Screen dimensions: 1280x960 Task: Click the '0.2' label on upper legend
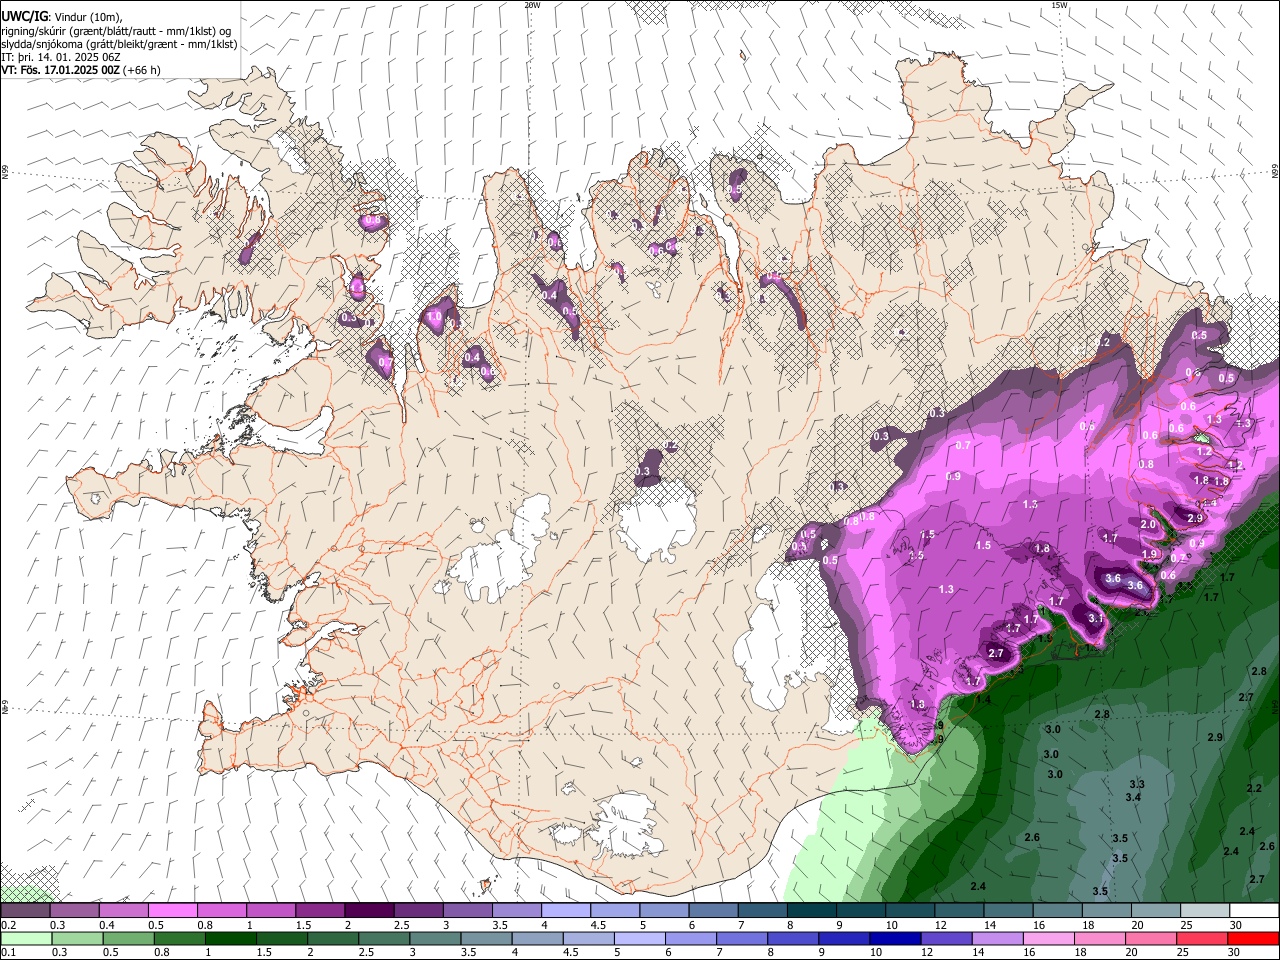click(x=8, y=925)
